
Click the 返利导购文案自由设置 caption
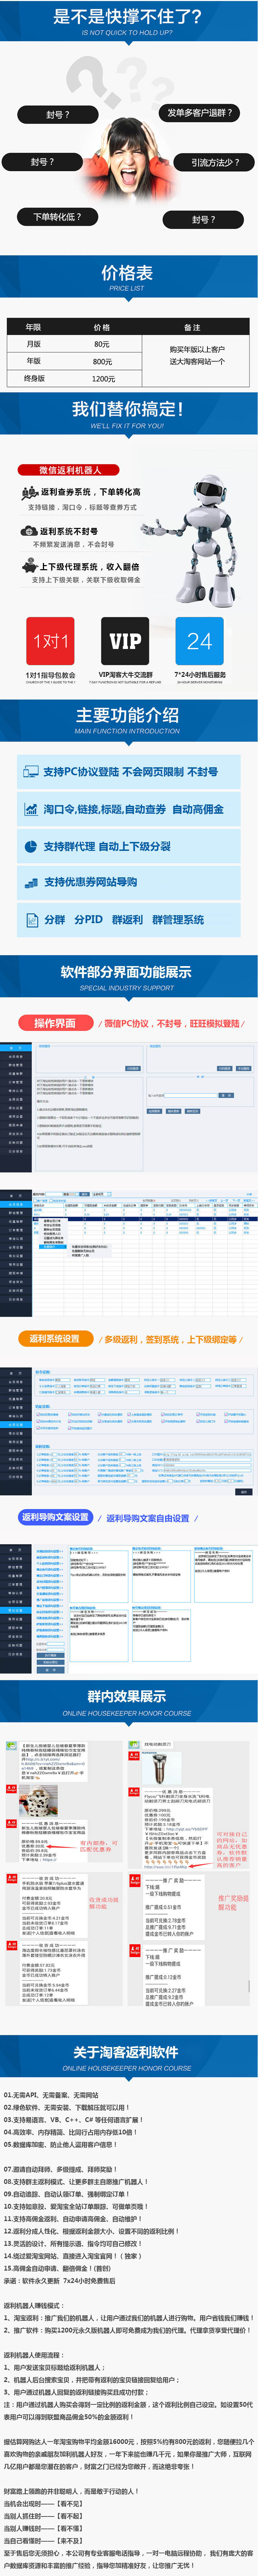148,1518
